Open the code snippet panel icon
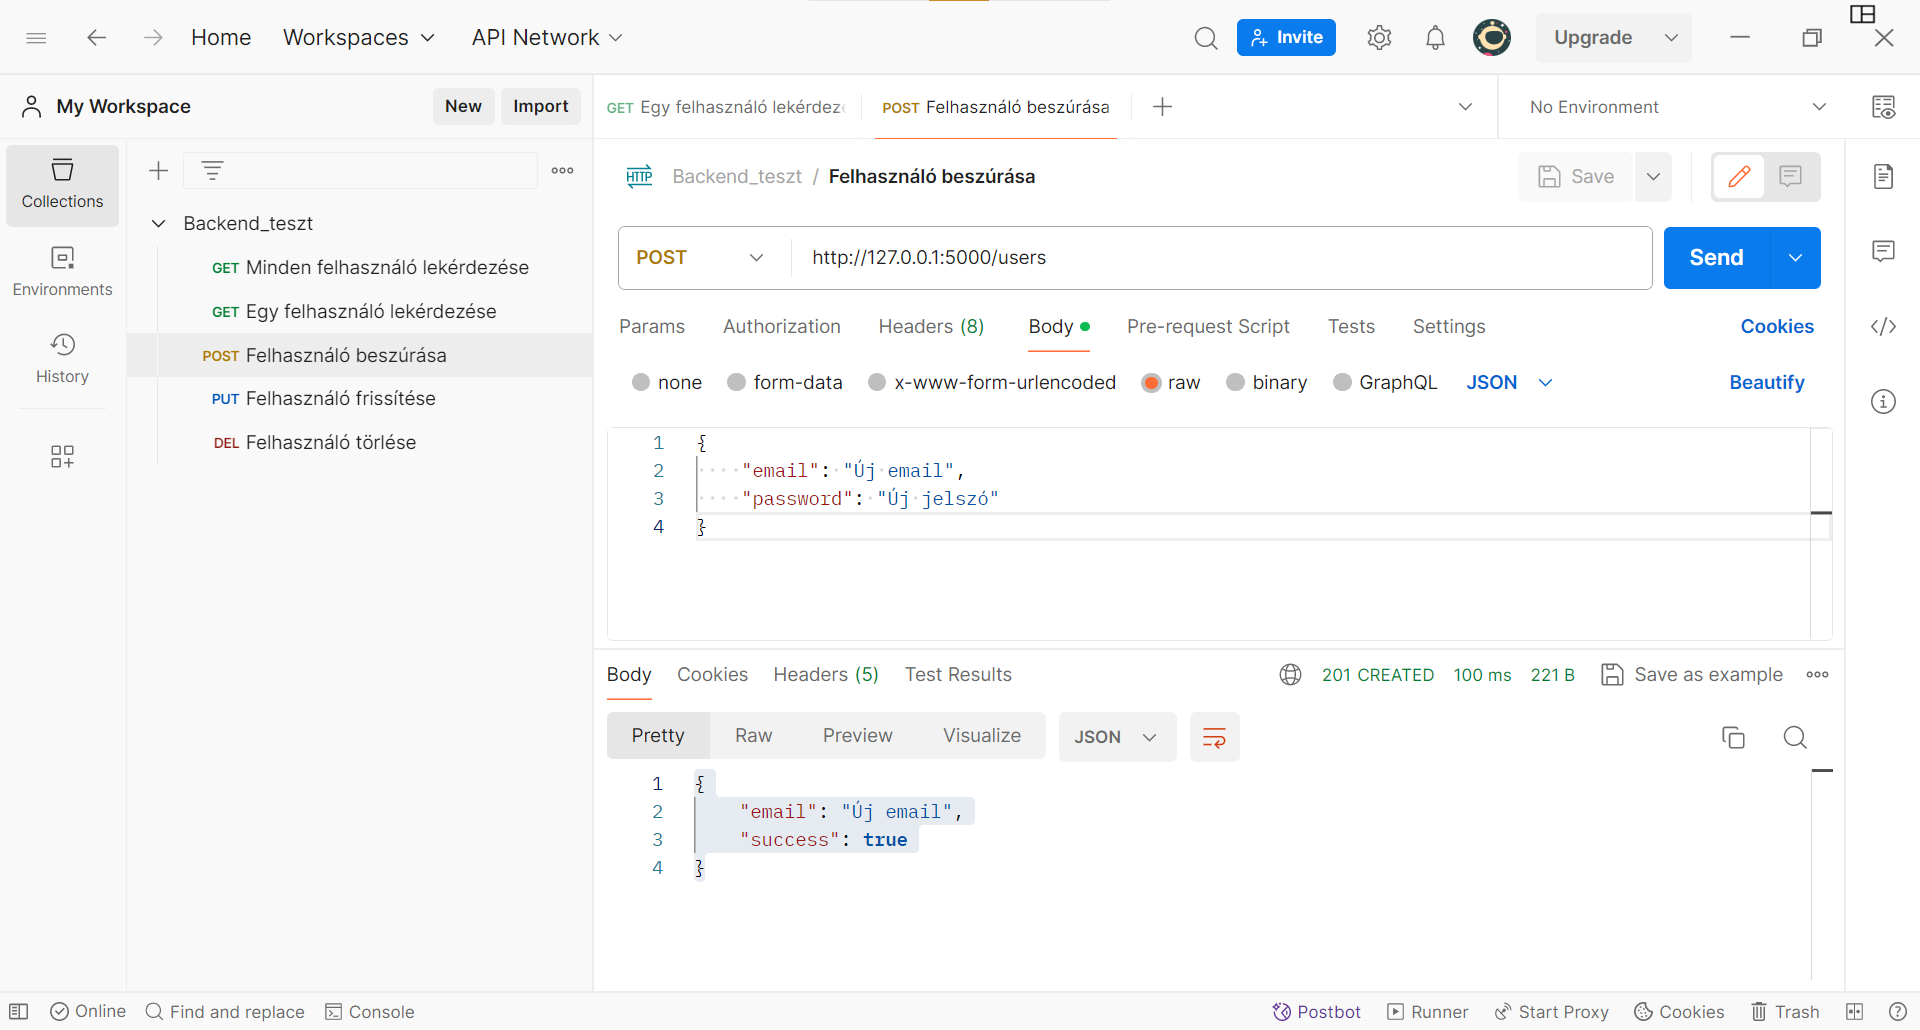This screenshot has height=1030, width=1920. click(1883, 327)
